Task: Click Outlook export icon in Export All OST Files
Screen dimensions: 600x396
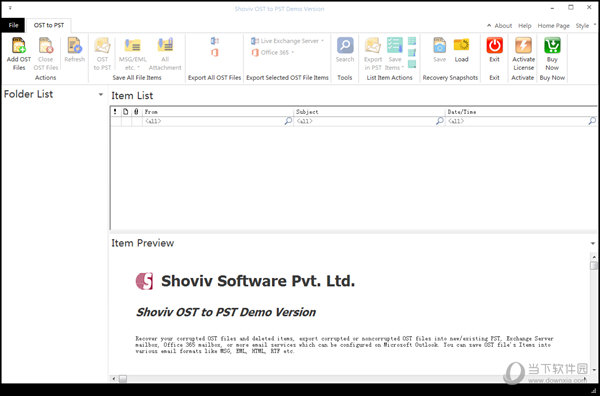Action: (215, 41)
